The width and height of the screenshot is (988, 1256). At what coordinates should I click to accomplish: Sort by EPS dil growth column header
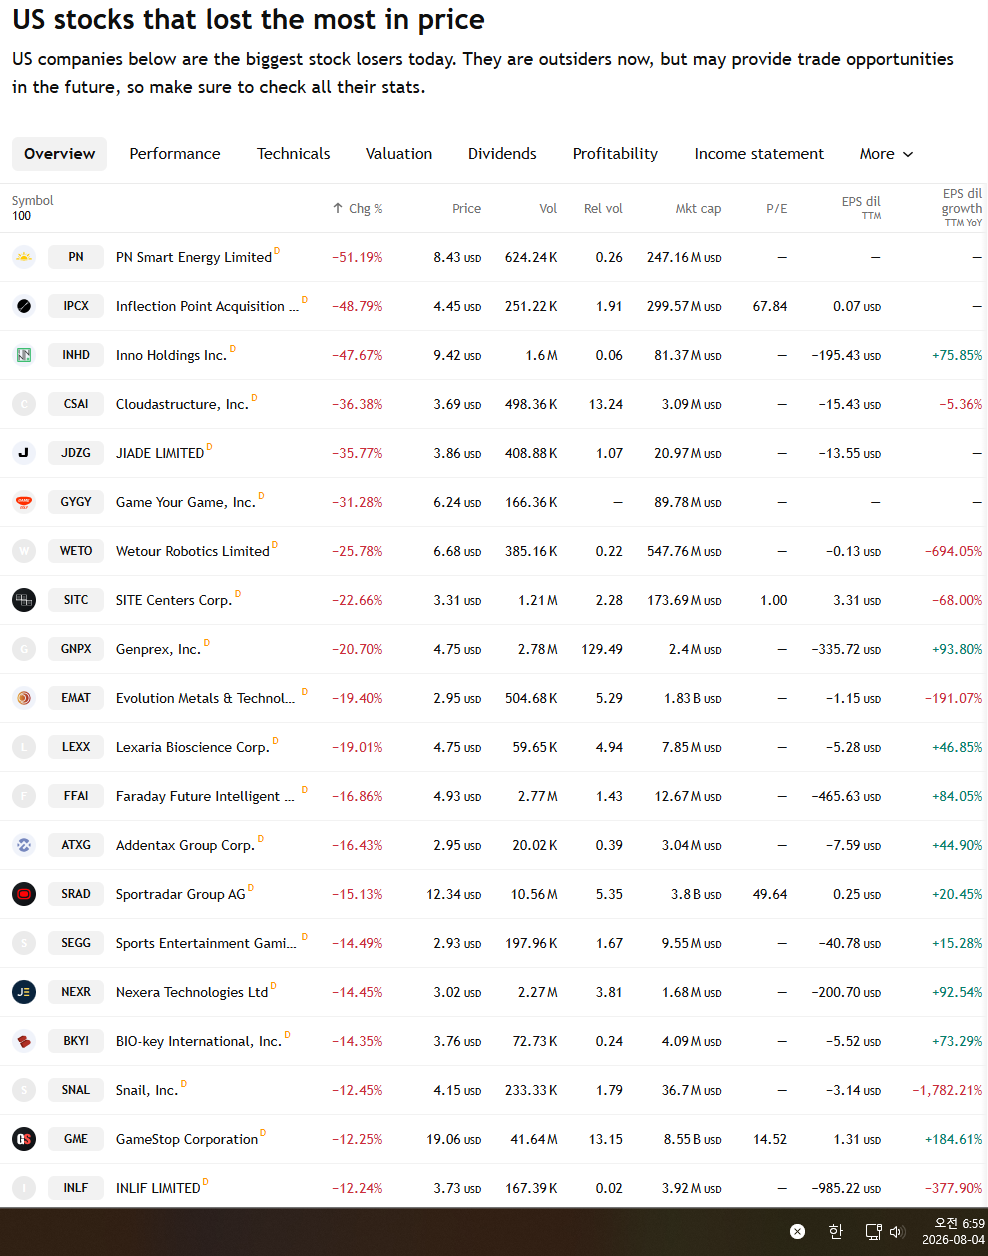(962, 208)
